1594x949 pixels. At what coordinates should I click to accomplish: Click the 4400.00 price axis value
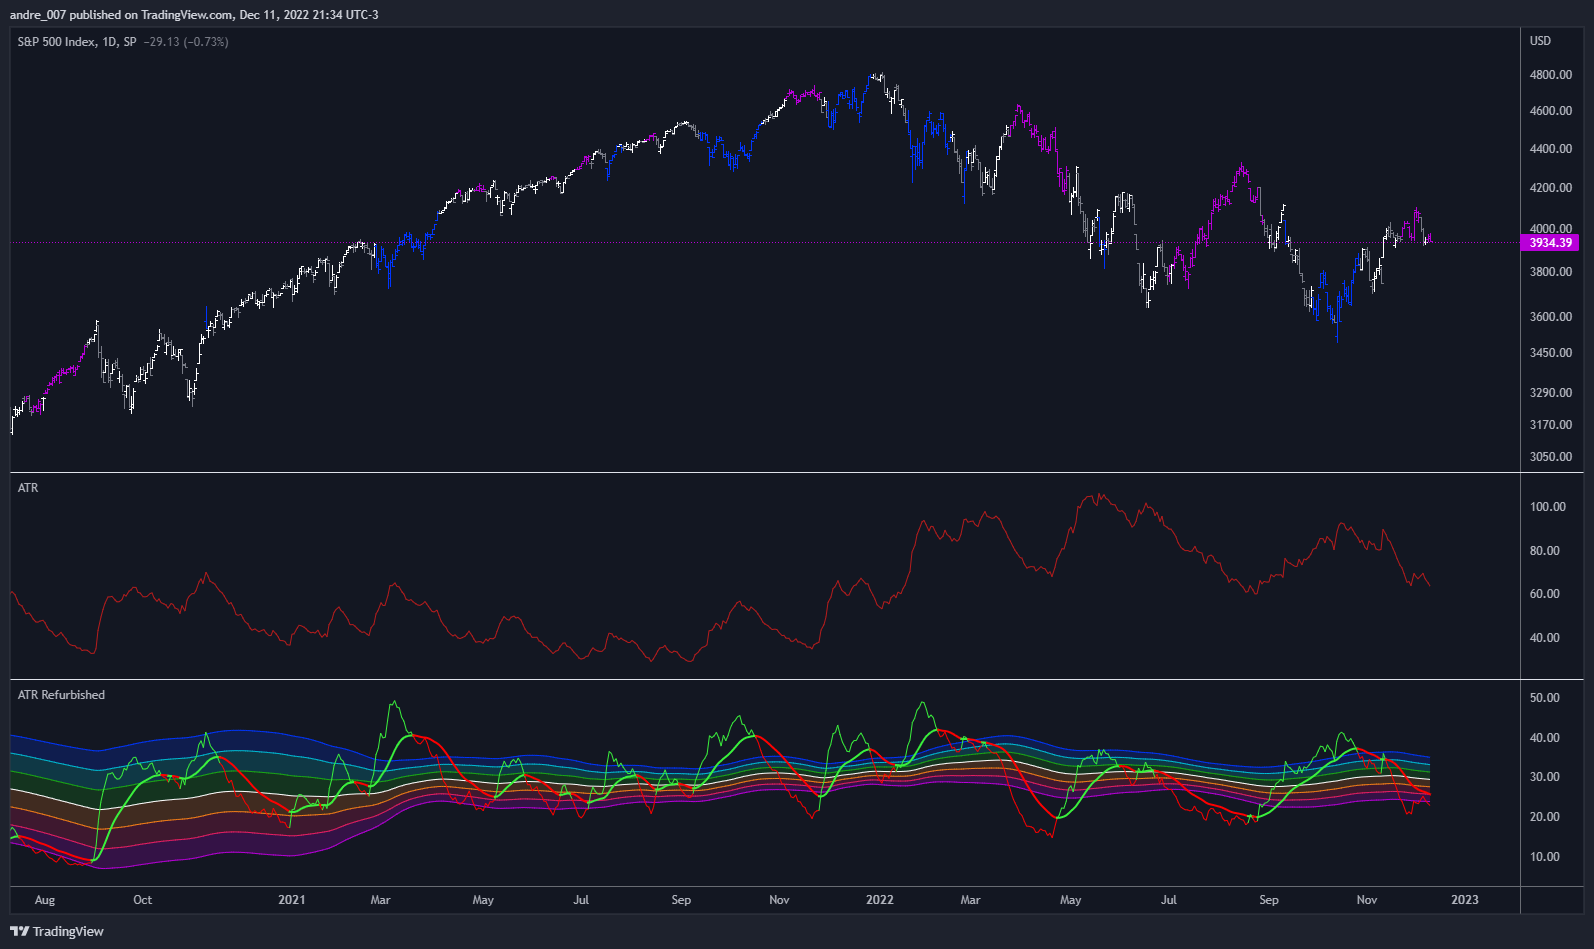tap(1550, 149)
